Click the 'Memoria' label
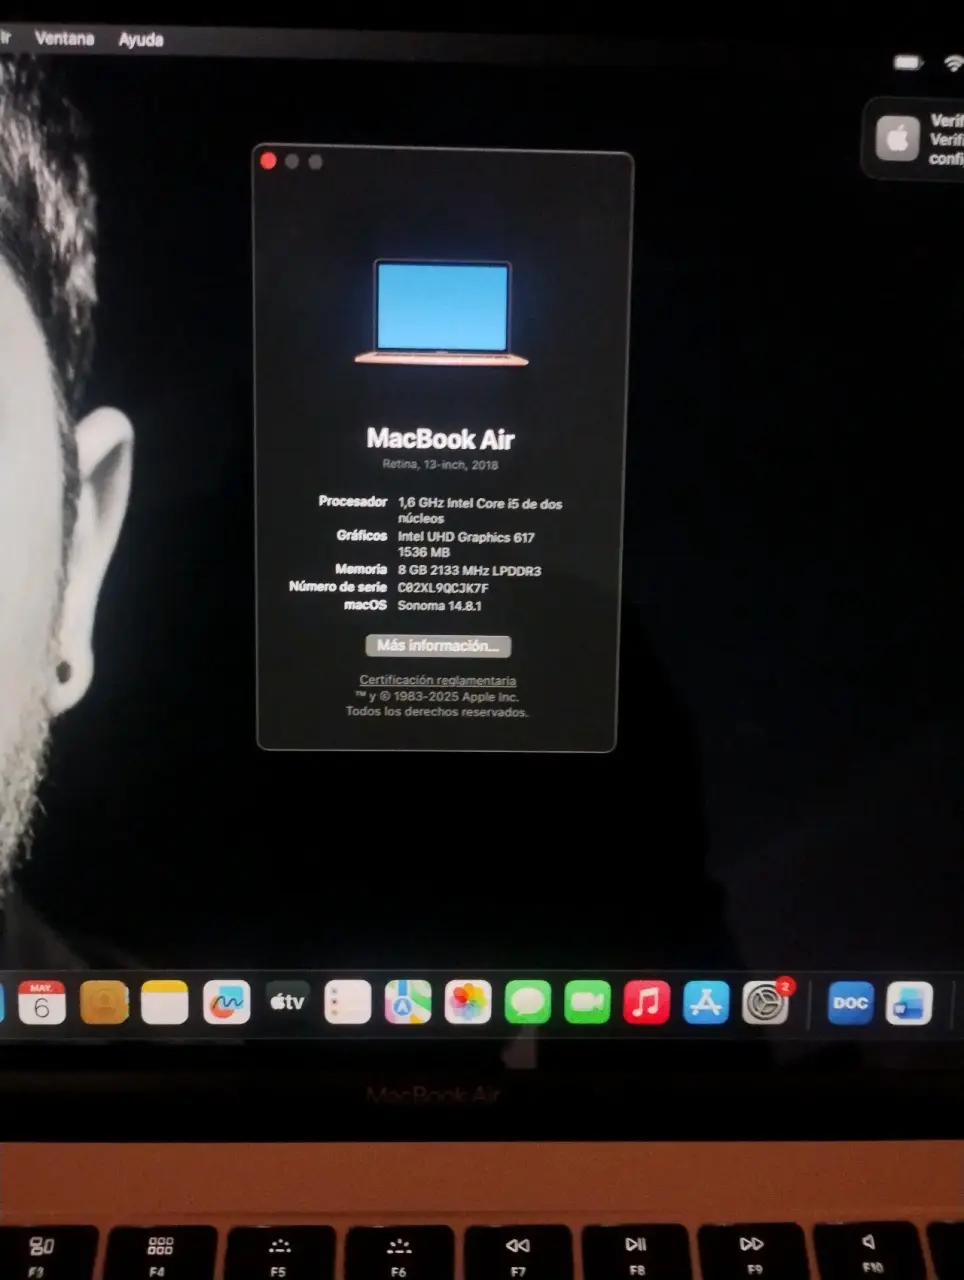The width and height of the screenshot is (964, 1280). click(361, 570)
